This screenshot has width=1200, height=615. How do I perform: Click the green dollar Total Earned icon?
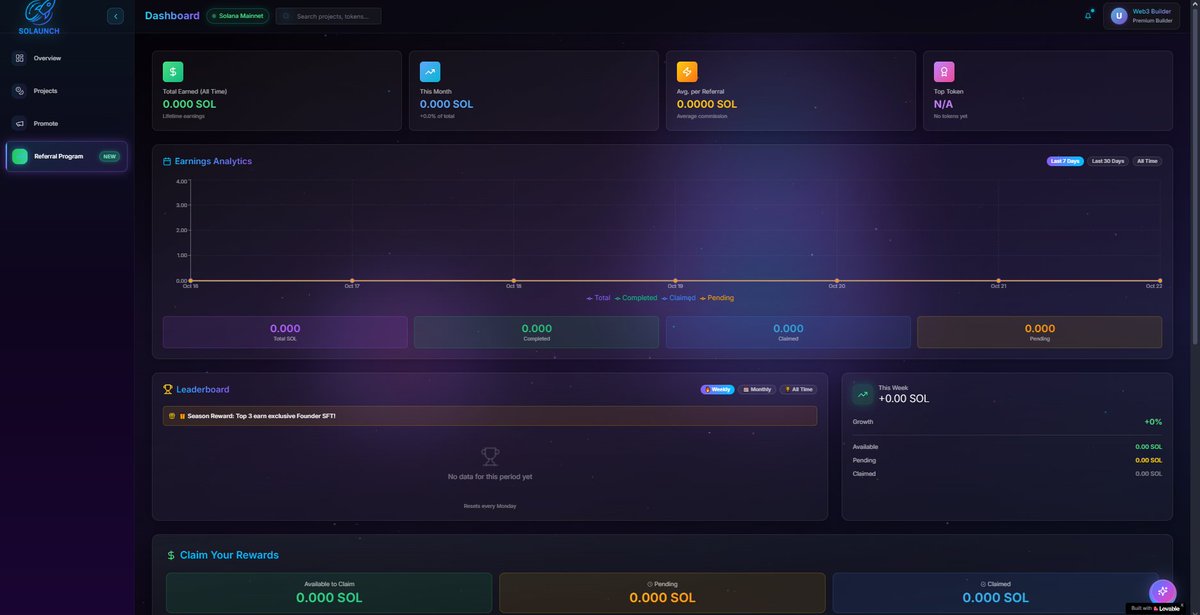(x=172, y=71)
